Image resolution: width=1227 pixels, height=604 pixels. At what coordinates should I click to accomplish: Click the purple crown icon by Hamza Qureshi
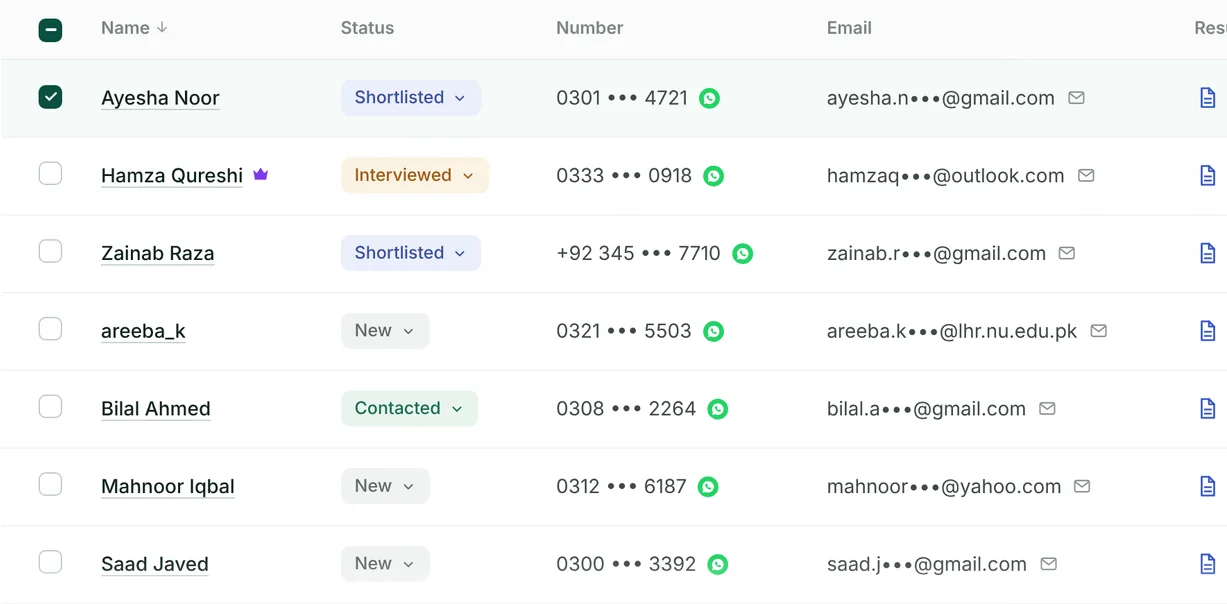(261, 174)
